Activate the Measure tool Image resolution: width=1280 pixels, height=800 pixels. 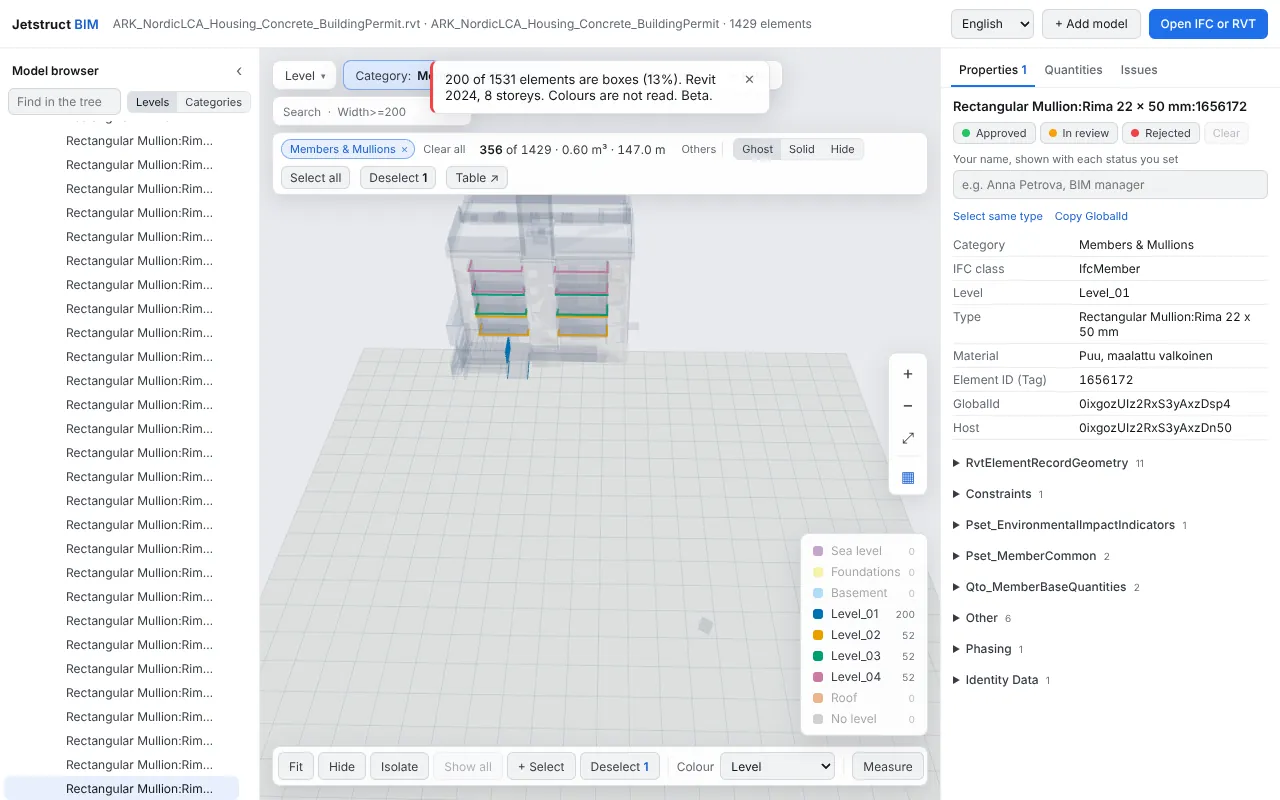[x=888, y=767]
